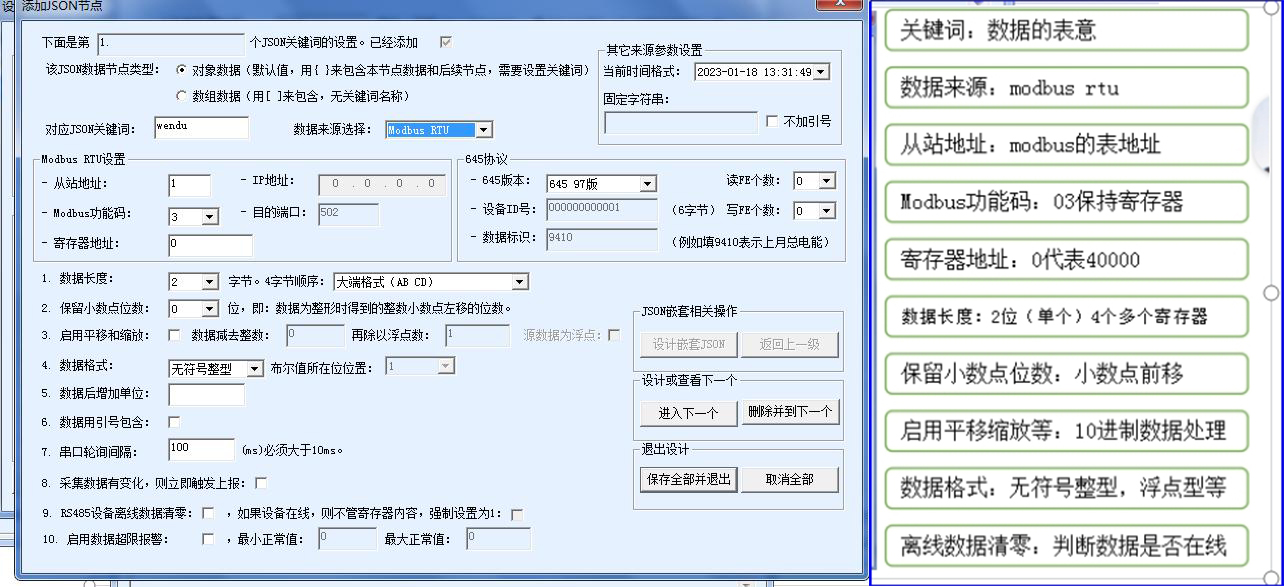Enable the RS485设备离线数据清零 checkbox
Viewport: 1284px width, 587px height.
[205, 513]
